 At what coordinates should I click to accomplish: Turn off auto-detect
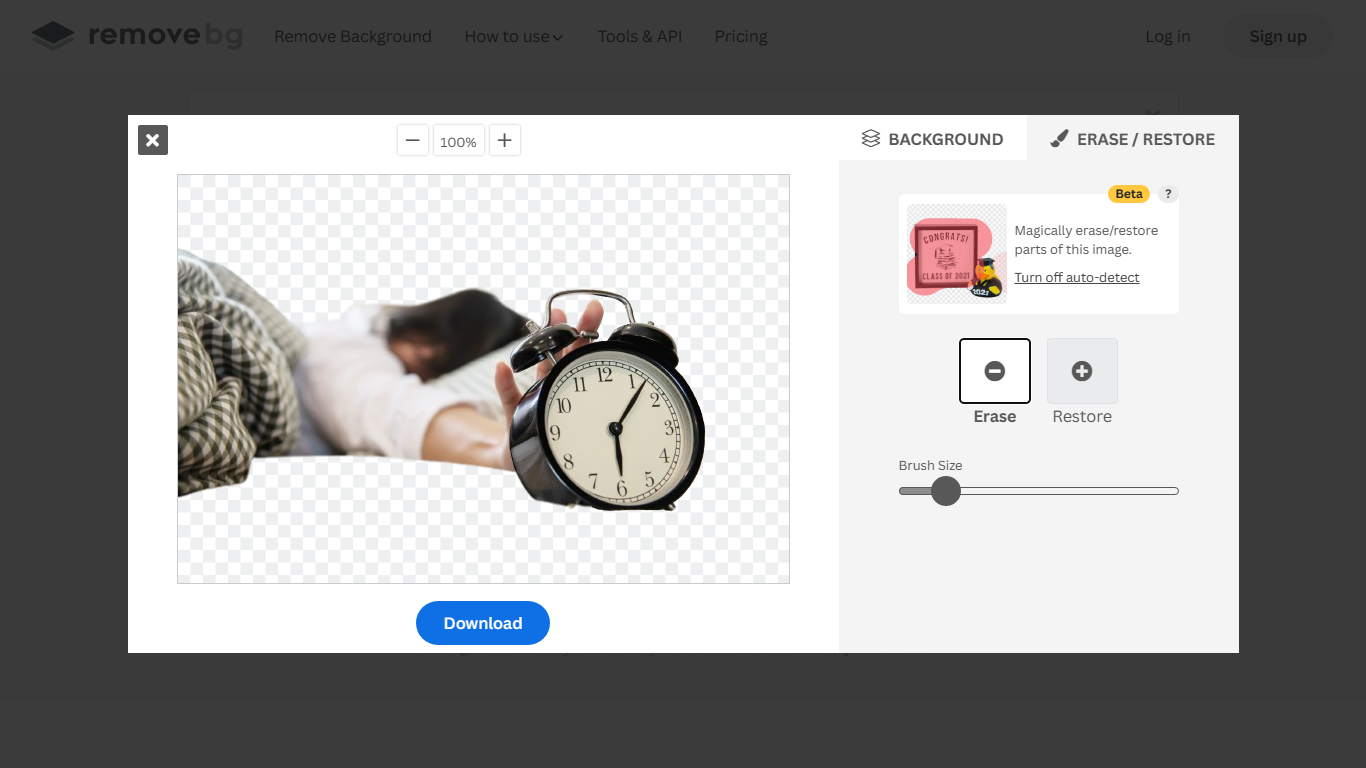coord(1076,277)
